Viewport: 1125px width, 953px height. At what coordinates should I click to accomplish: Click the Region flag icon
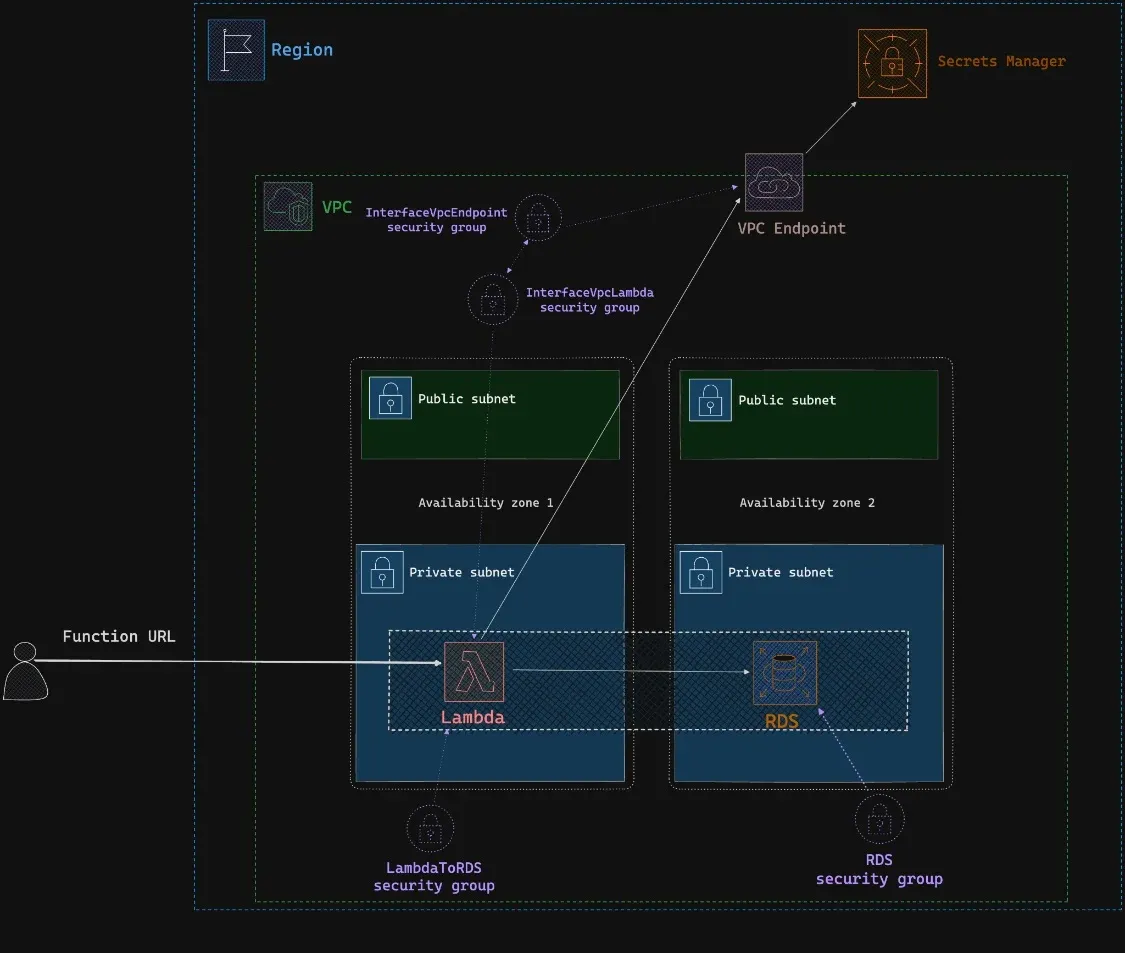pyautogui.click(x=236, y=50)
